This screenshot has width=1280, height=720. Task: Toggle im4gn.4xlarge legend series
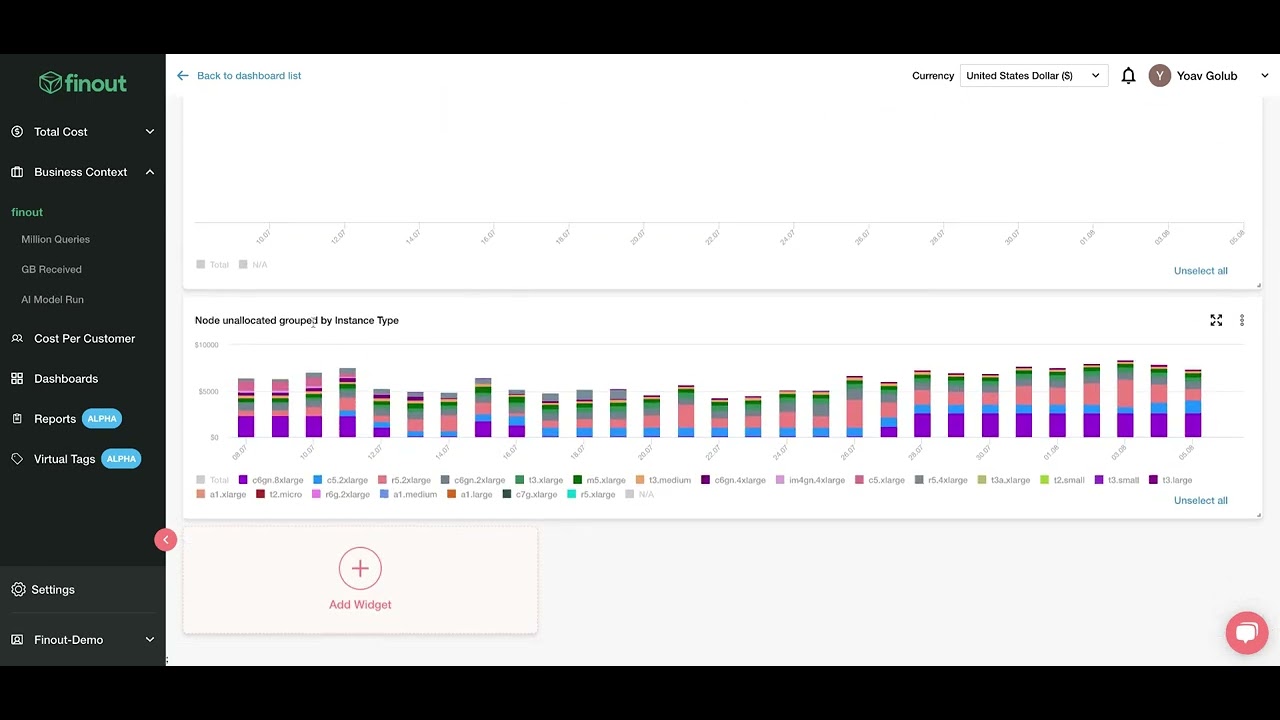click(x=810, y=480)
